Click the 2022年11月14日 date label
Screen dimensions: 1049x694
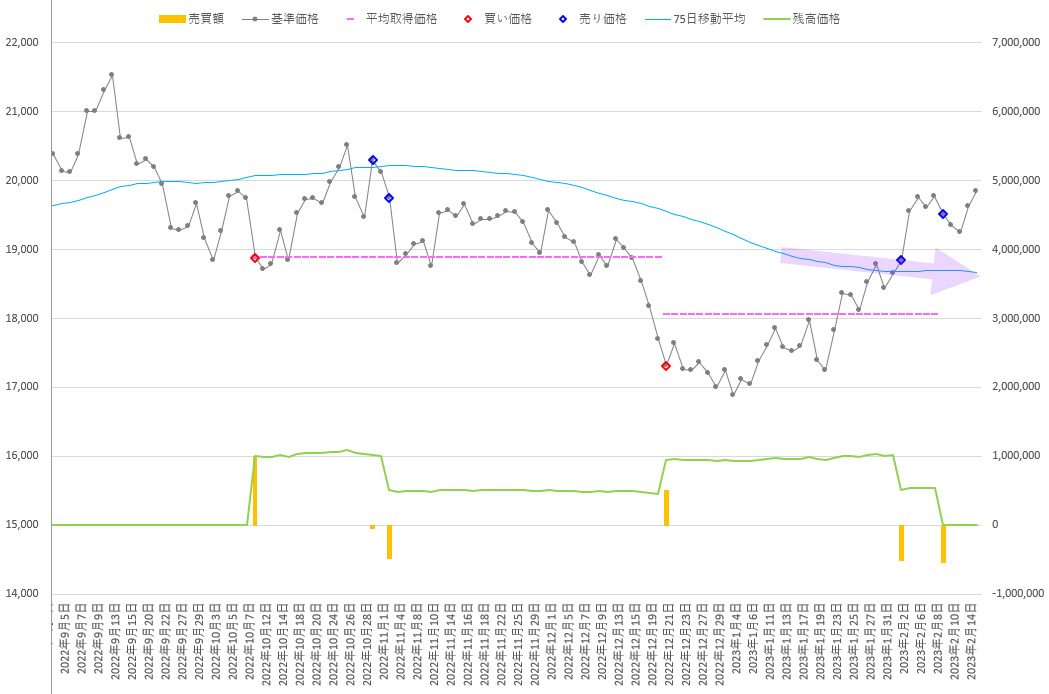point(451,644)
